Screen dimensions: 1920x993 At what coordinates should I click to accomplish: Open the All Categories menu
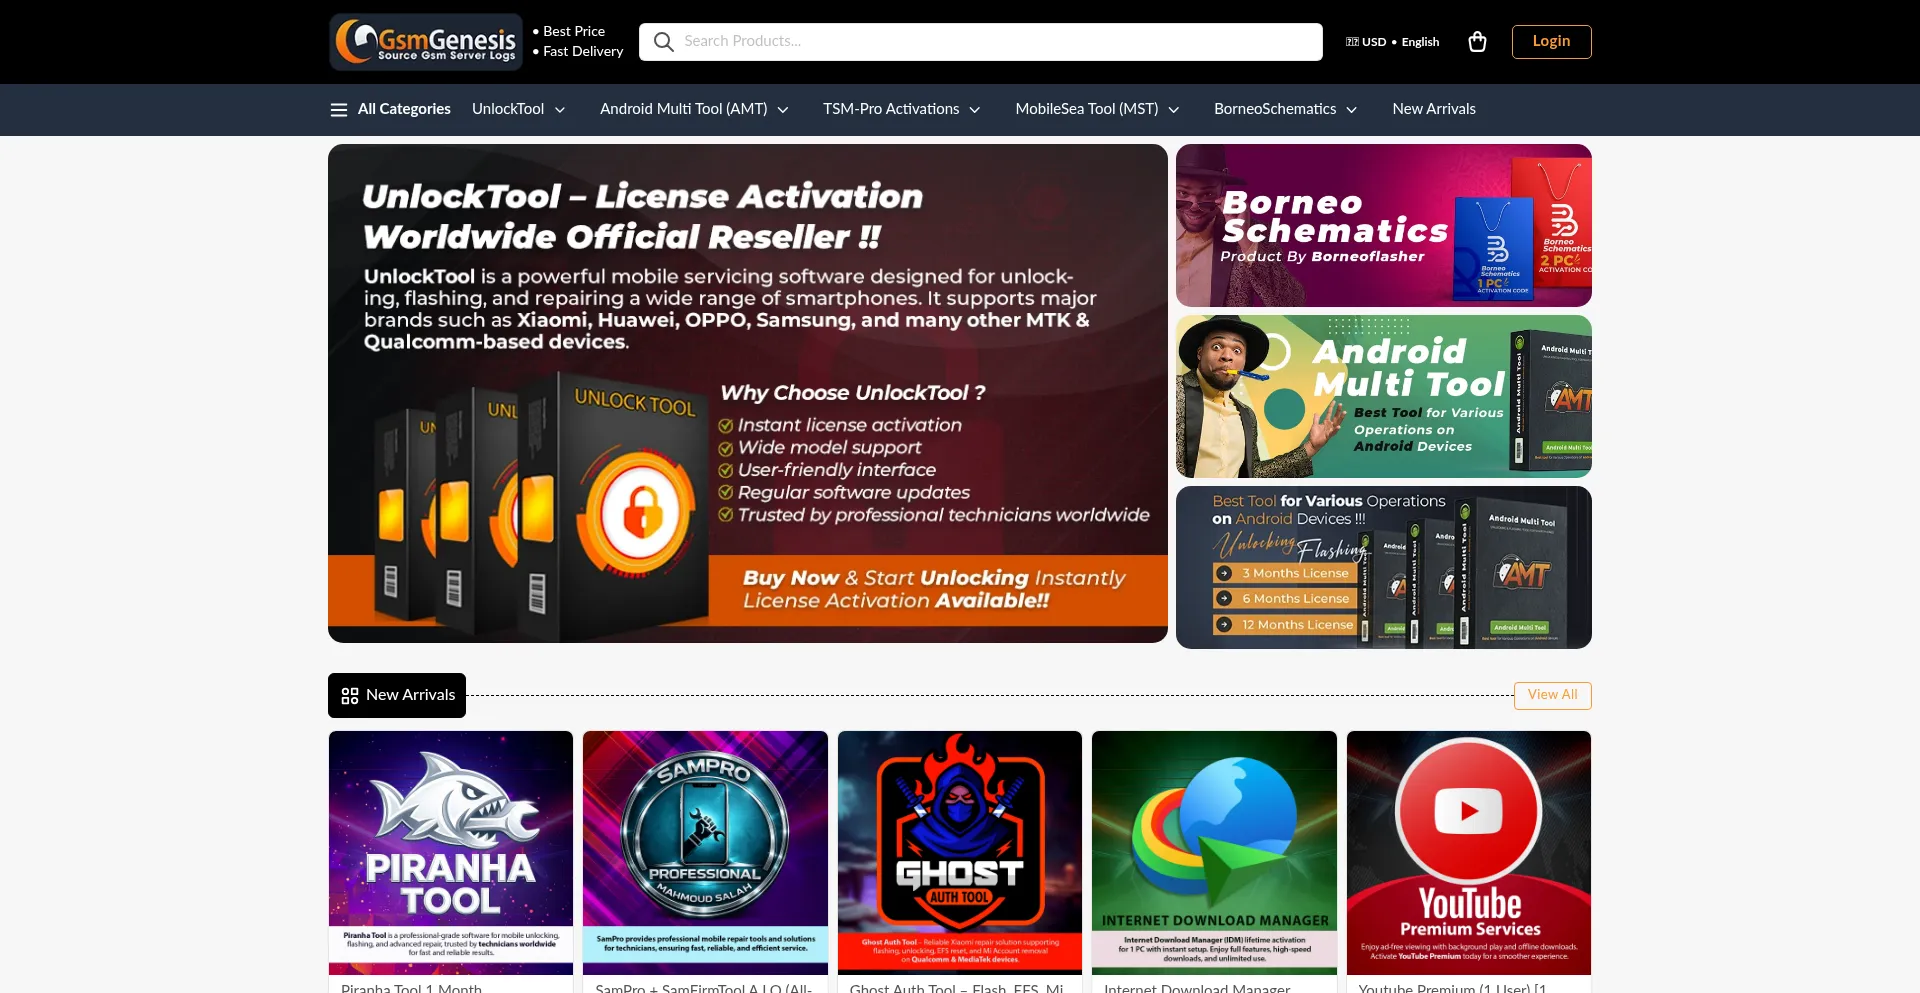[404, 109]
